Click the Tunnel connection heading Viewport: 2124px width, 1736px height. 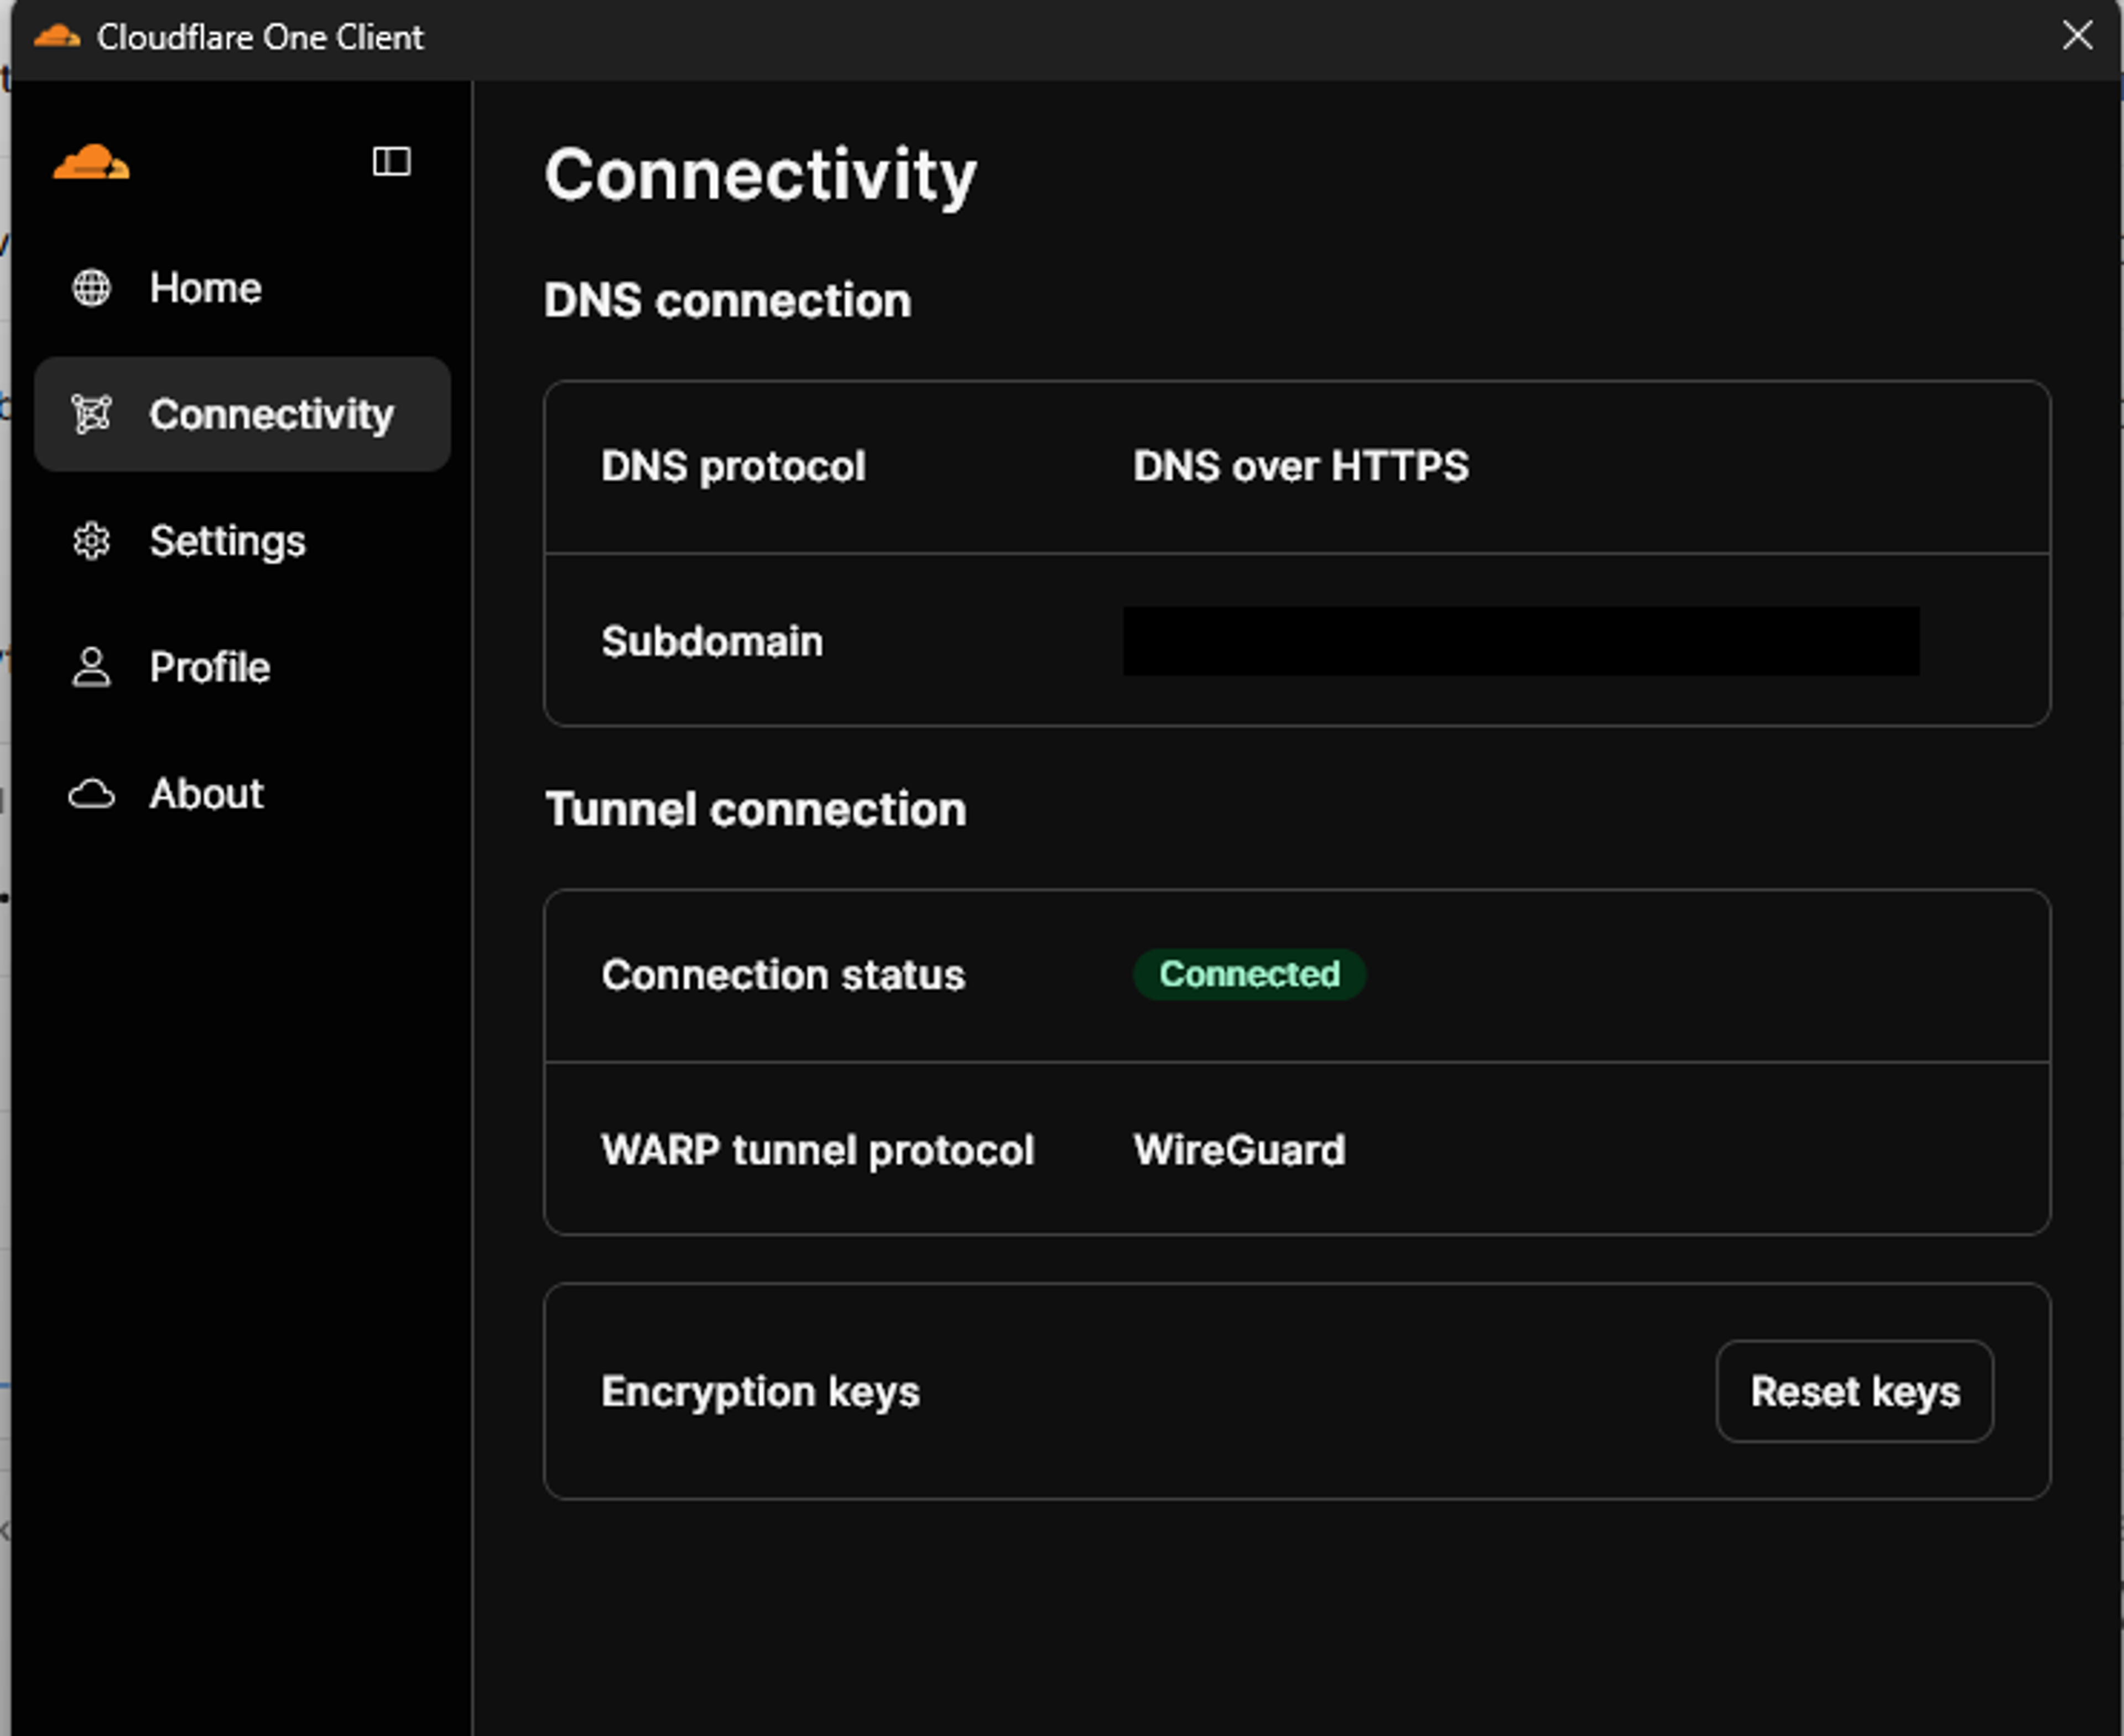point(756,809)
